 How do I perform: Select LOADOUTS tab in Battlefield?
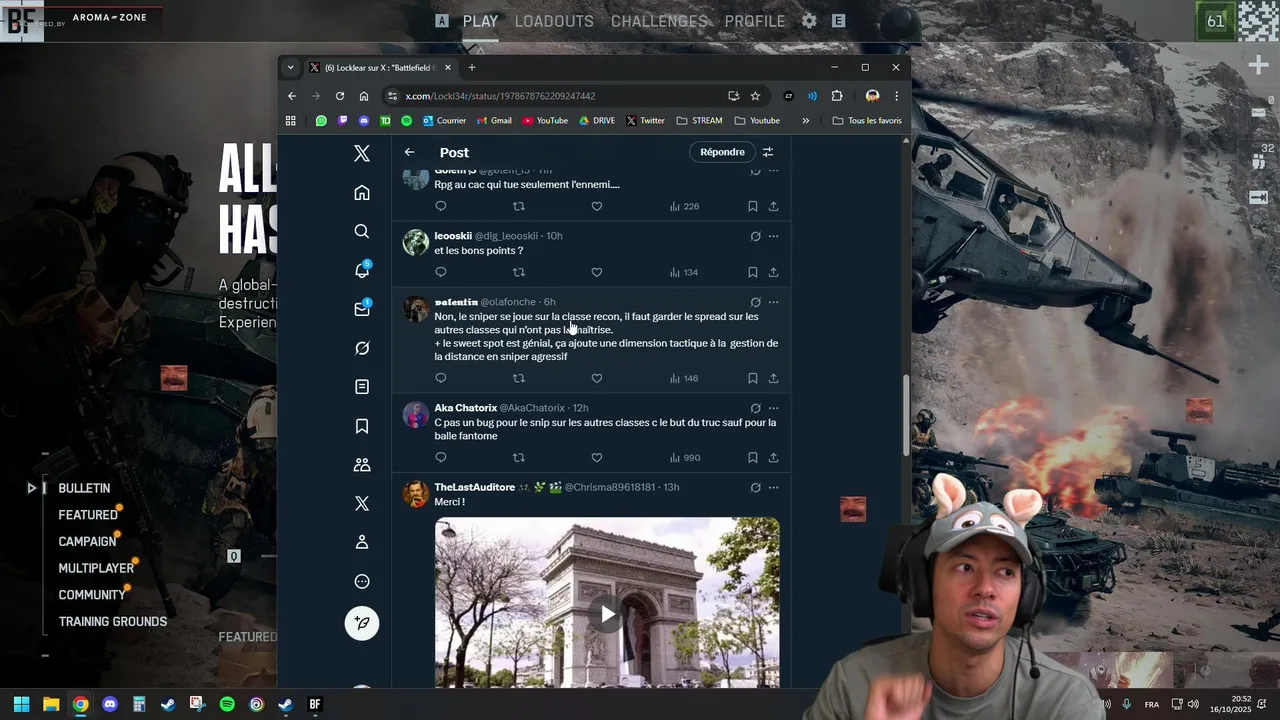(x=554, y=21)
